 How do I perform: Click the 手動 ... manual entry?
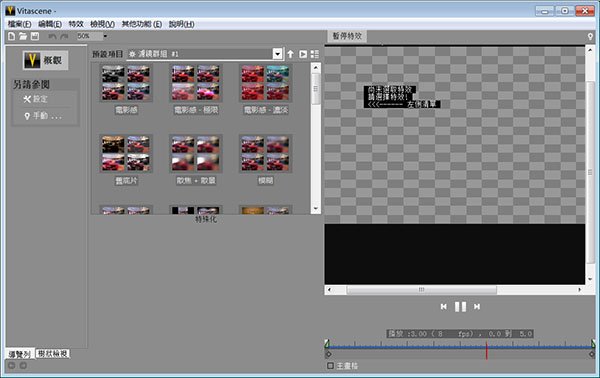point(42,116)
